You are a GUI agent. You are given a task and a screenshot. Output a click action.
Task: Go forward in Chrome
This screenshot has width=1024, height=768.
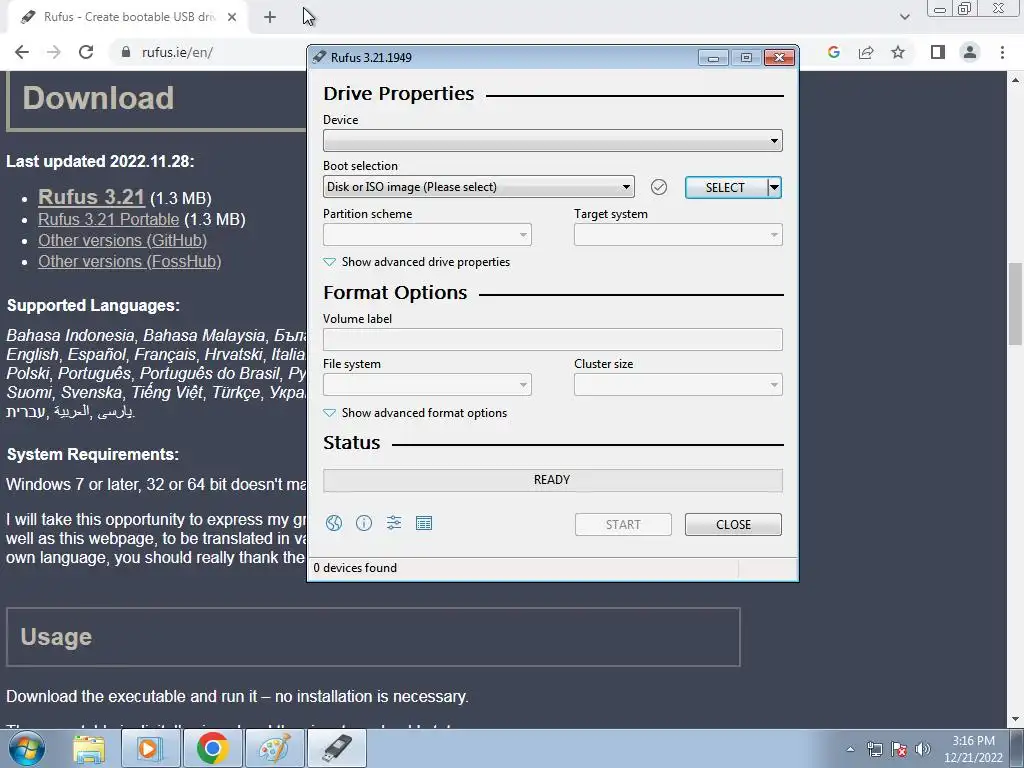tap(54, 52)
